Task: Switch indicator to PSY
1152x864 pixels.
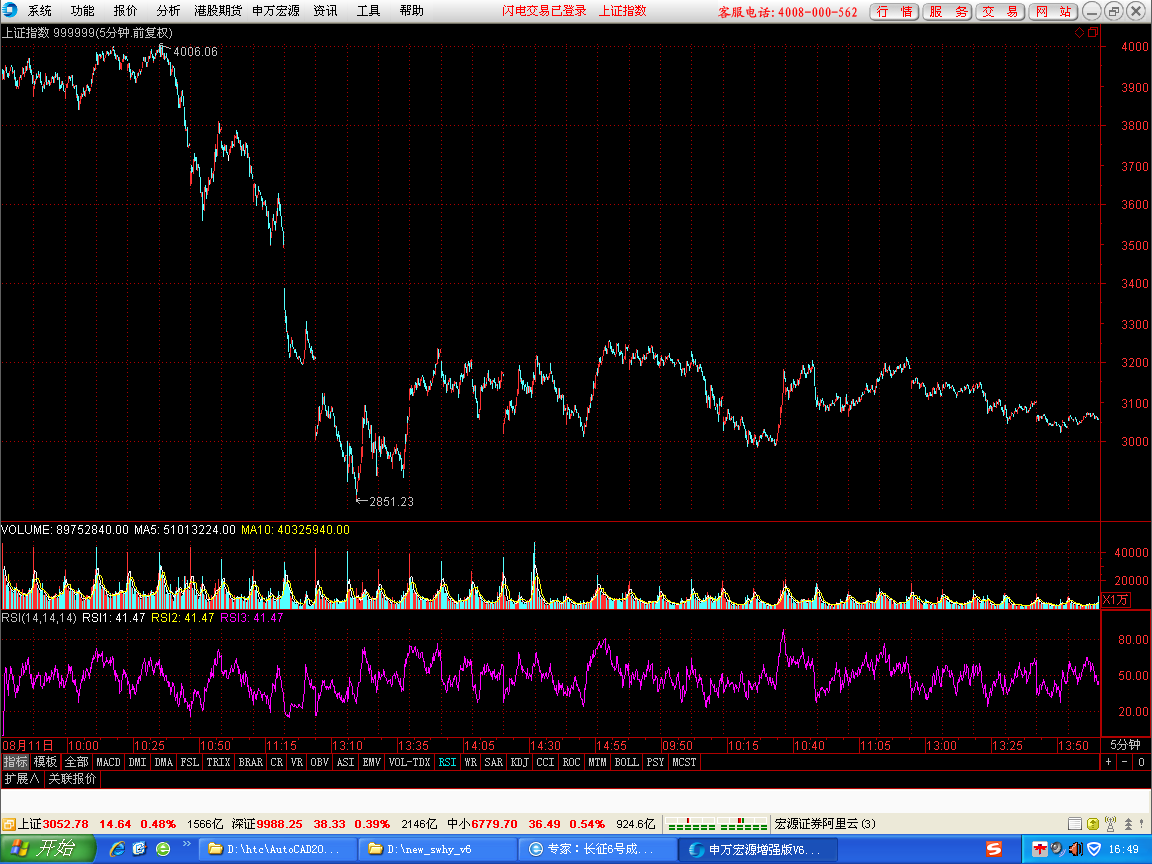Action: (655, 762)
